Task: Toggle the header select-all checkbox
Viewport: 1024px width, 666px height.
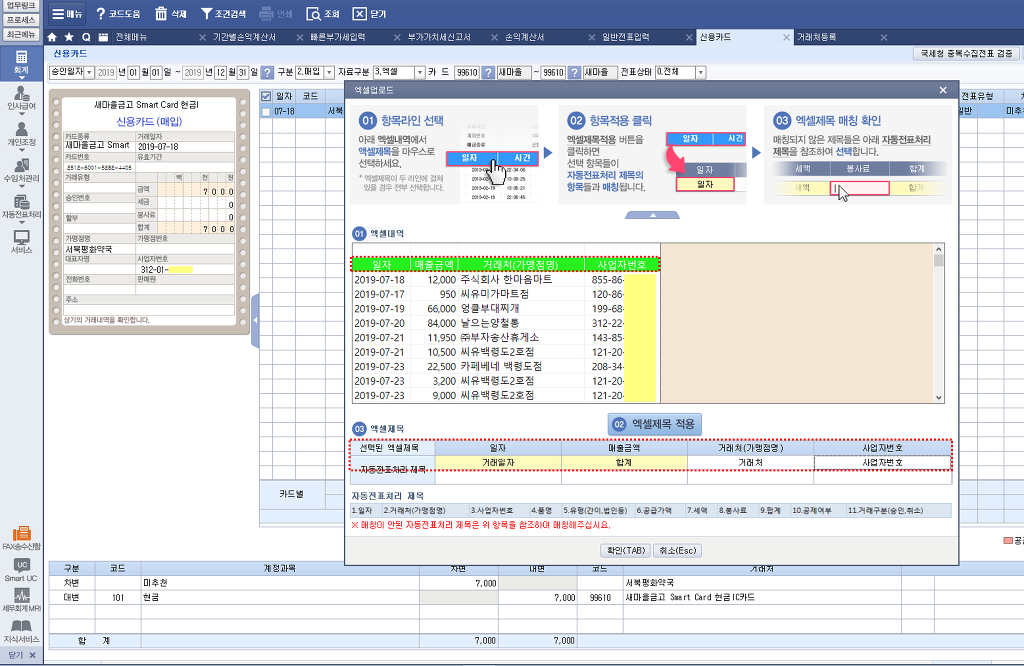Action: point(265,96)
